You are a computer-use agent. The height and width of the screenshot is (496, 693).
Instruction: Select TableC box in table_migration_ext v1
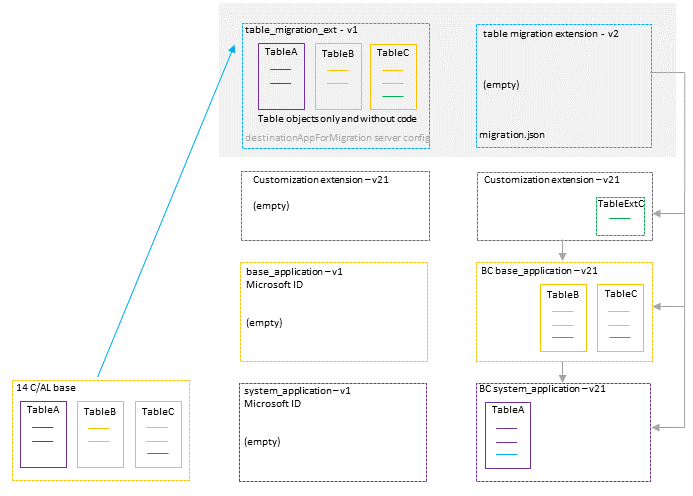tap(393, 77)
